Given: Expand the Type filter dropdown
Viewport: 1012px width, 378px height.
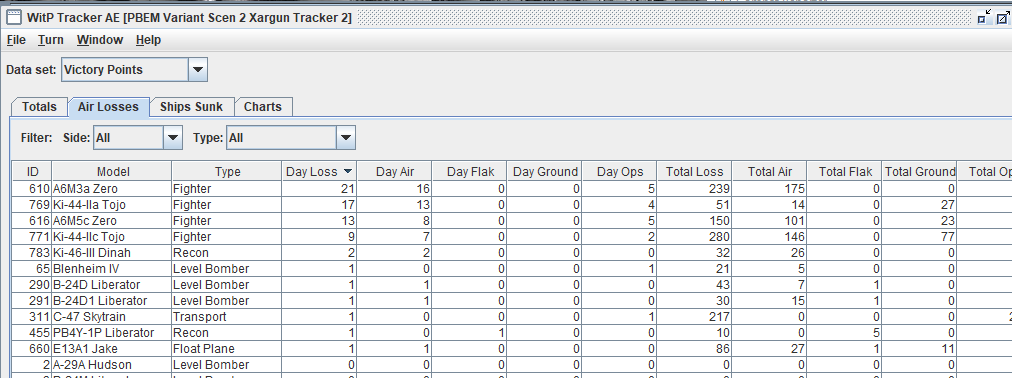Looking at the screenshot, I should tap(345, 137).
